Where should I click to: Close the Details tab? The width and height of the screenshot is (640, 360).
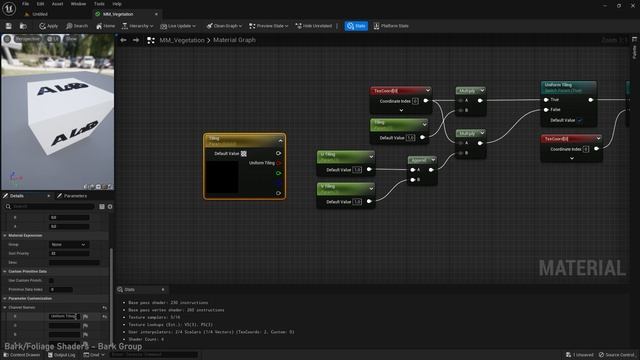(49, 196)
